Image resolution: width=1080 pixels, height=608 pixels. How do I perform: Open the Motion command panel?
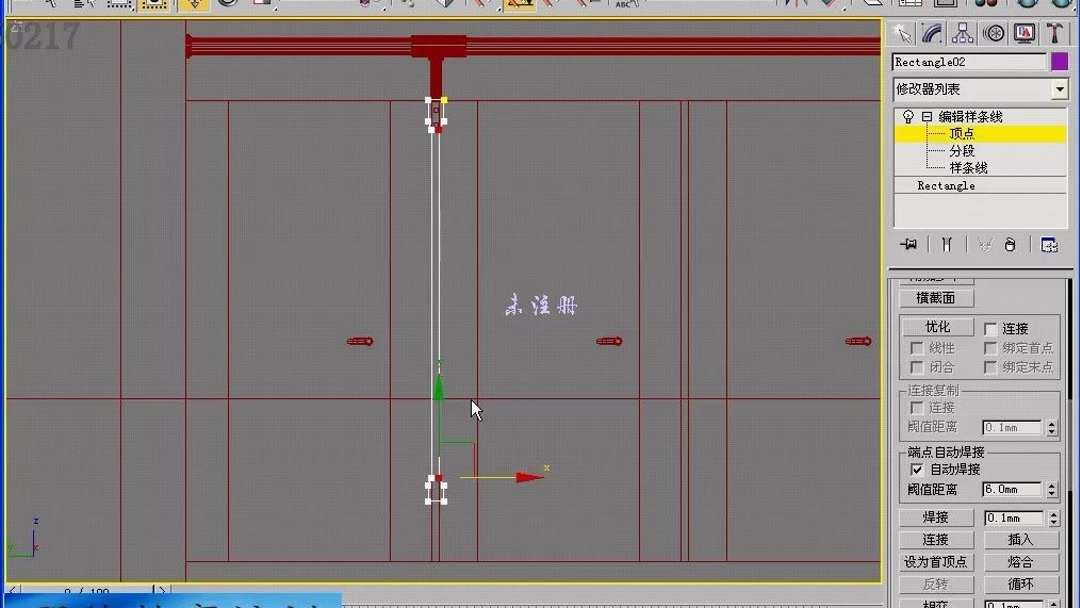pos(993,33)
